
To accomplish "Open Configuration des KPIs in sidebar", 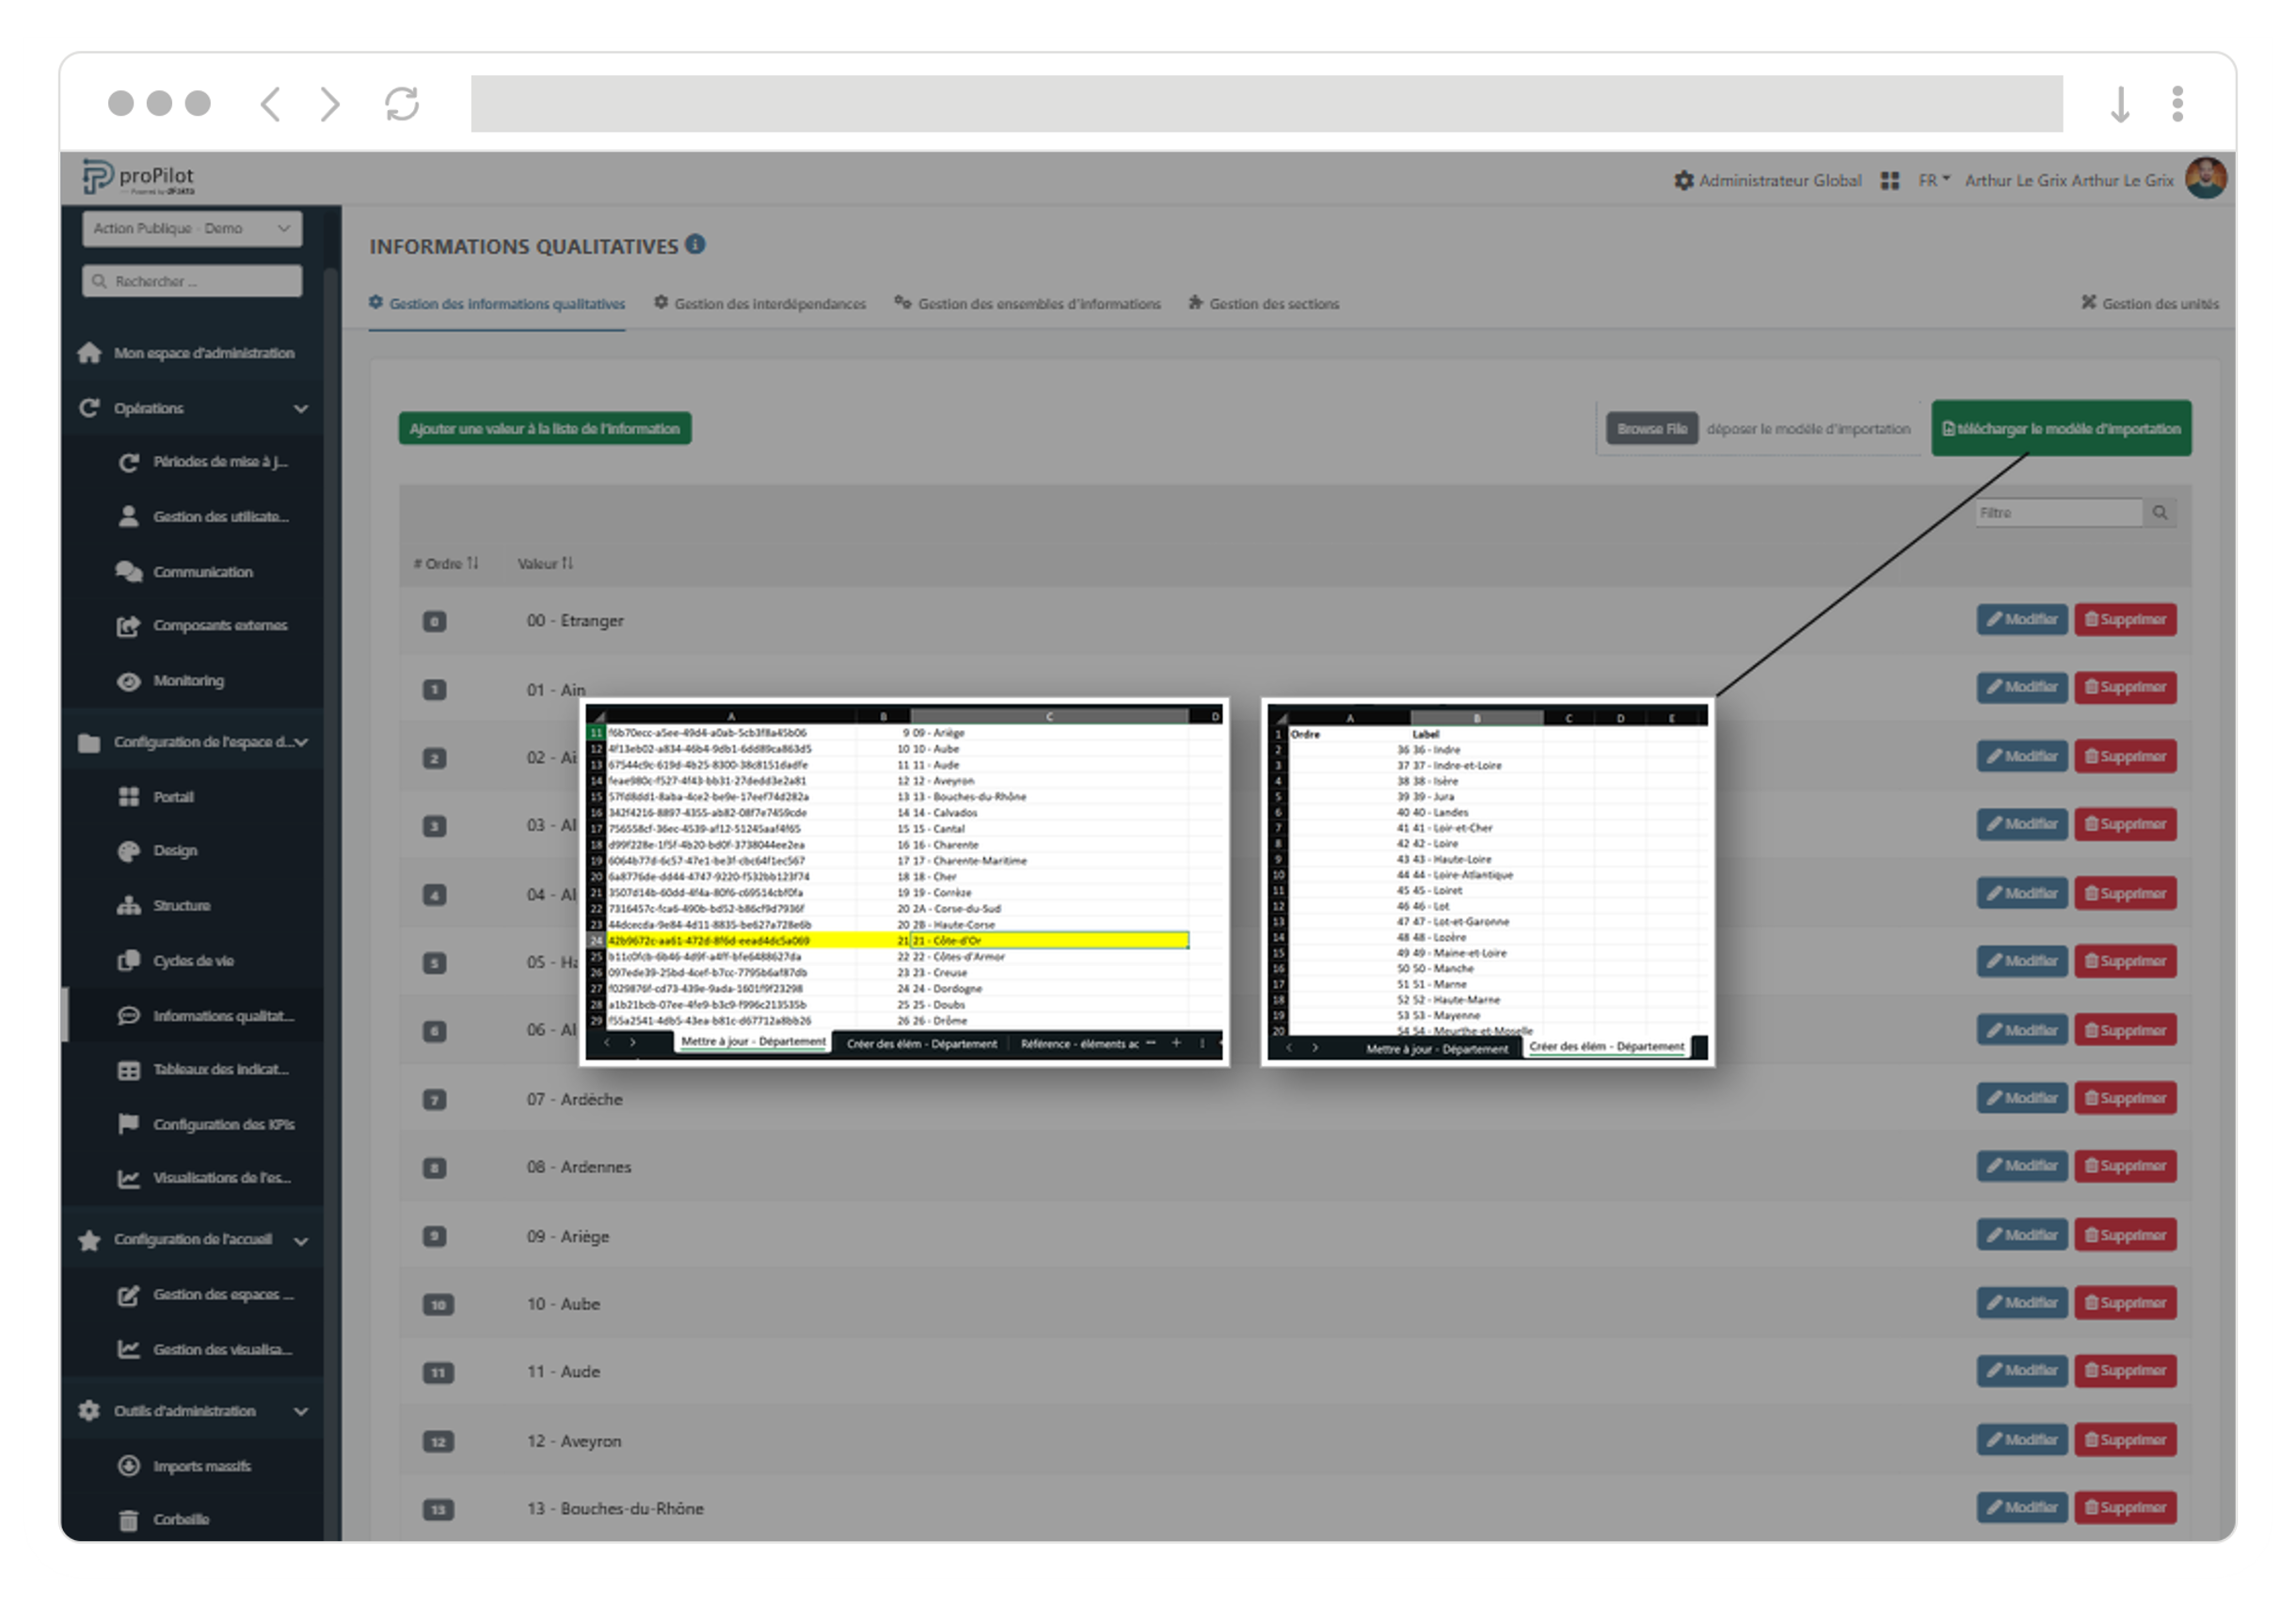I will (207, 1125).
